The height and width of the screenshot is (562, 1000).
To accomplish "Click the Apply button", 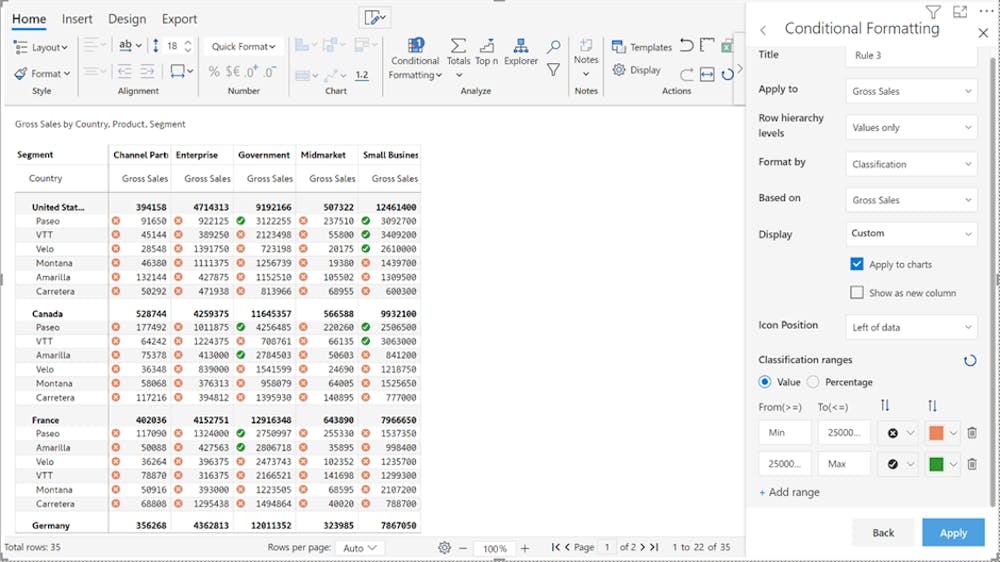I will (x=952, y=533).
